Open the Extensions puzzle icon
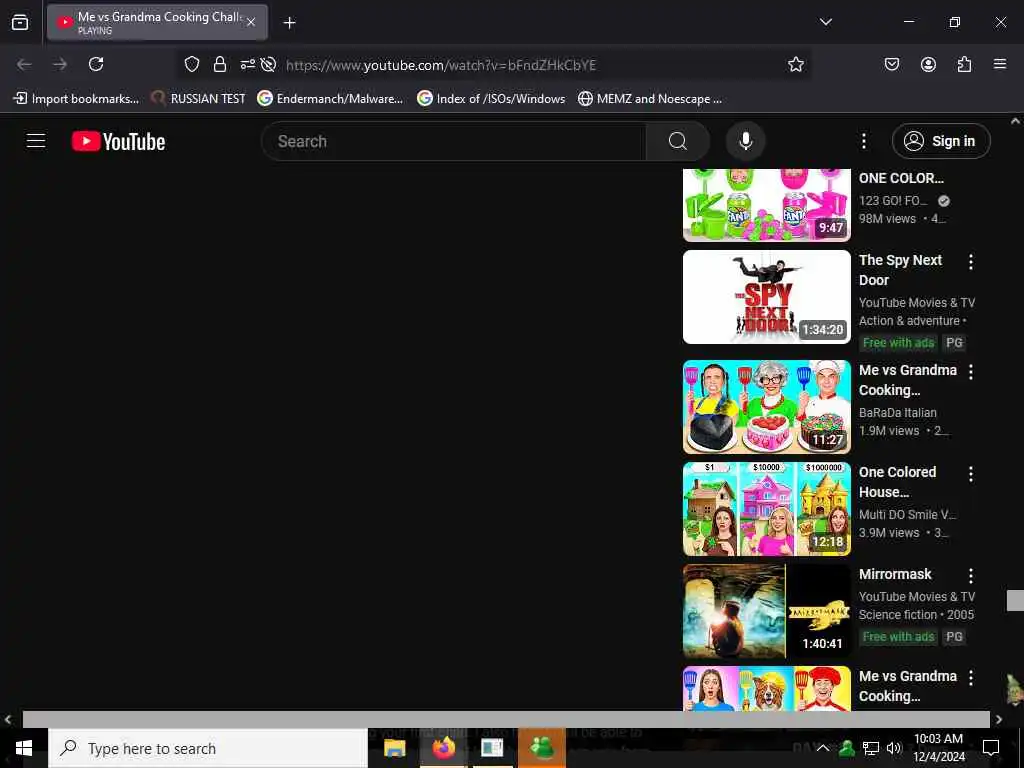Screen dimensions: 1024x768 point(964,64)
